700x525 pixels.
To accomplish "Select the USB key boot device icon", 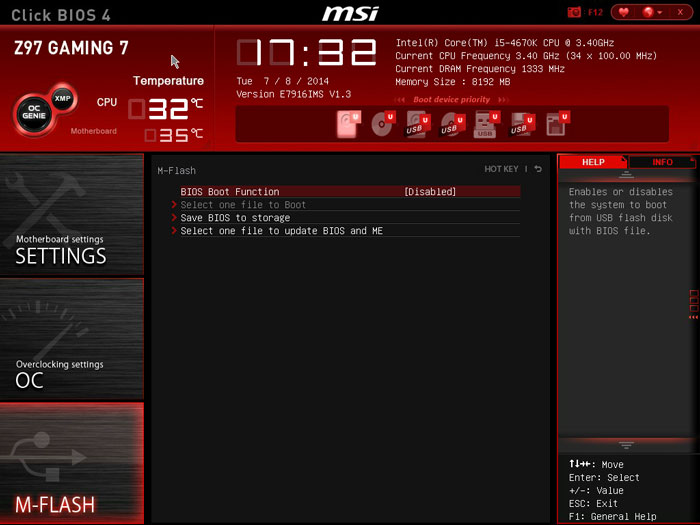I will click(x=486, y=124).
